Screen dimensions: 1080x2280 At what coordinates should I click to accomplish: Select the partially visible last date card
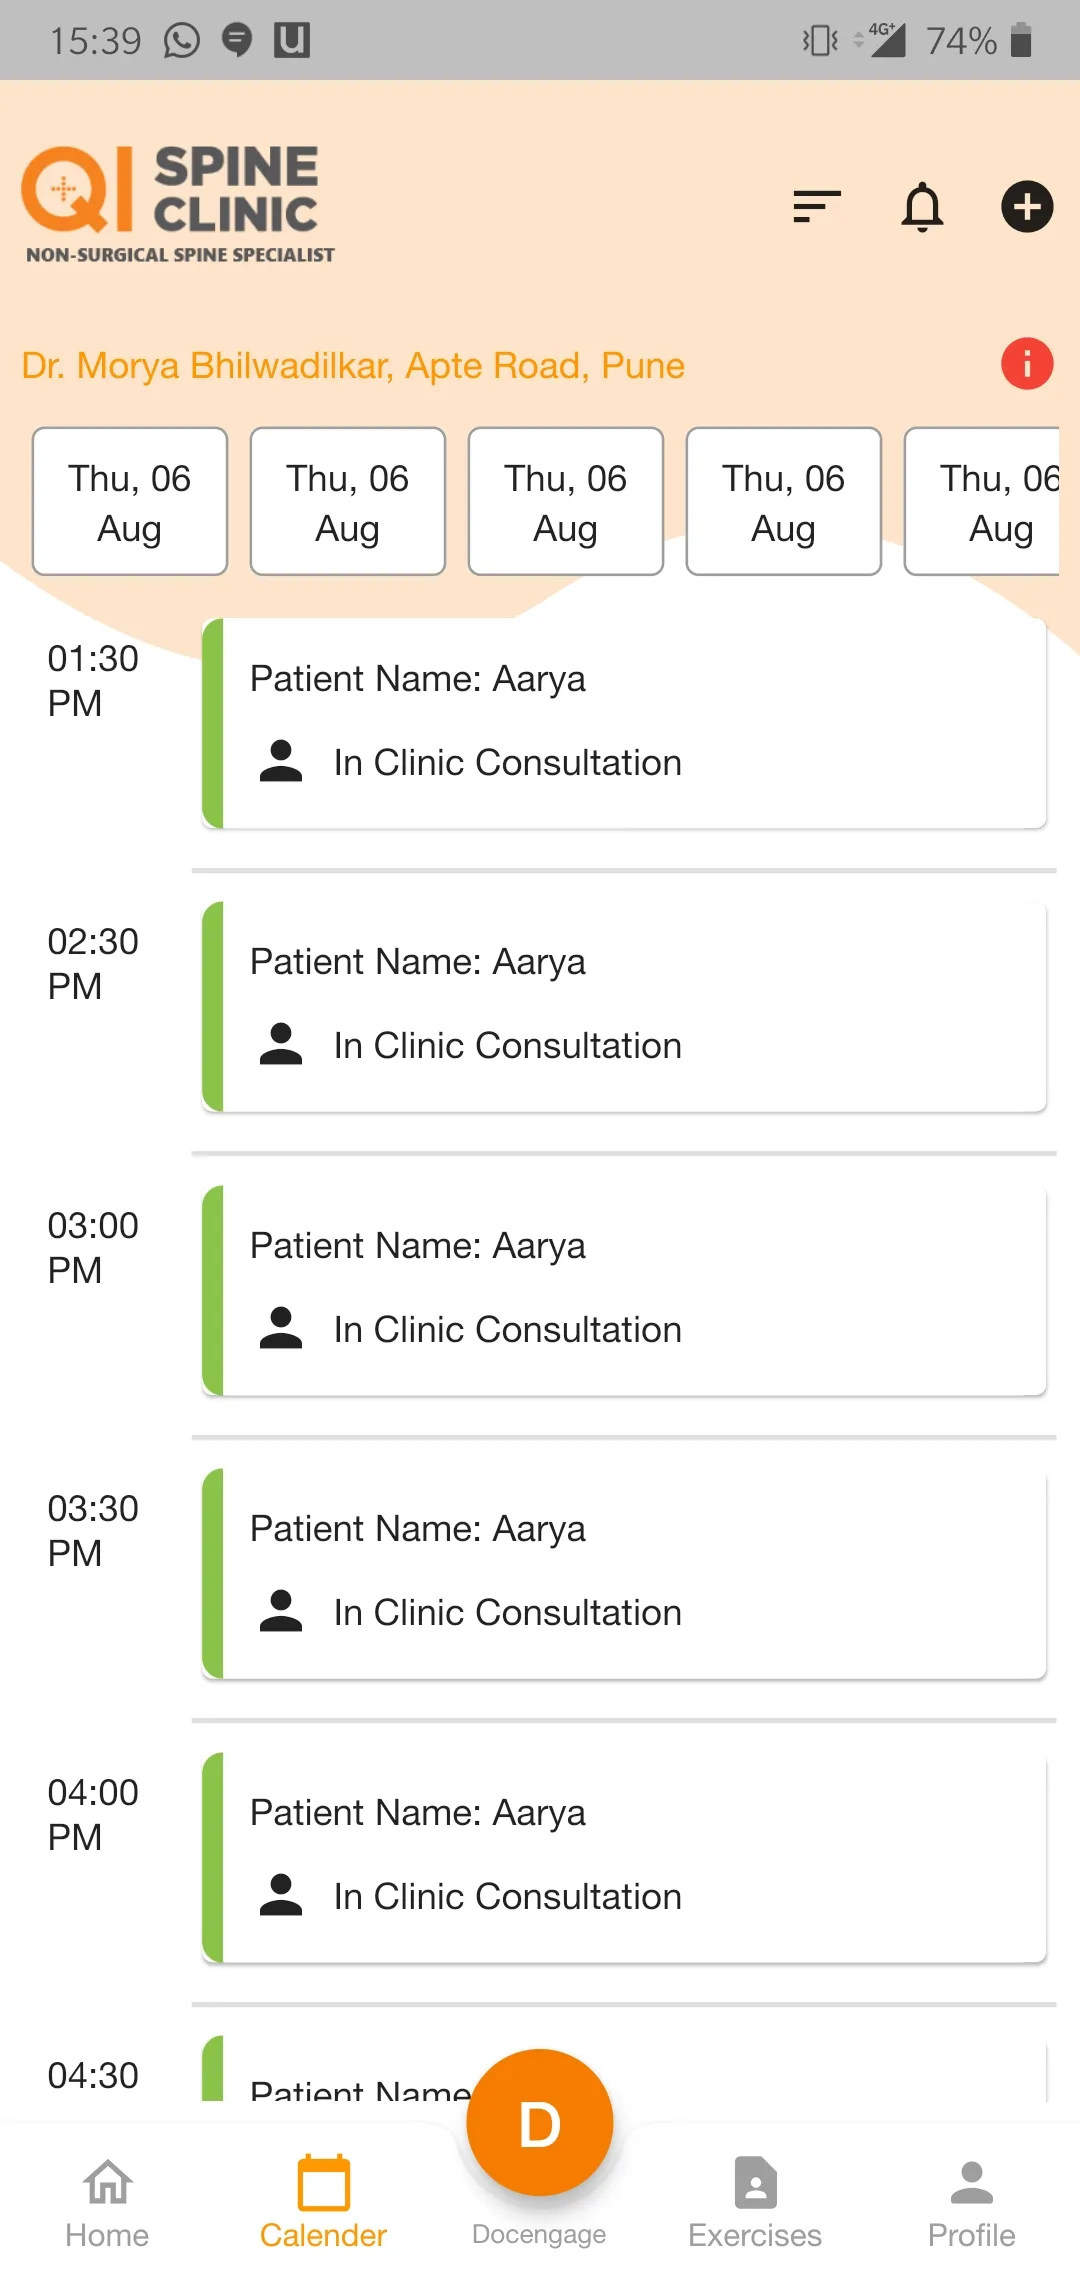[x=982, y=502]
